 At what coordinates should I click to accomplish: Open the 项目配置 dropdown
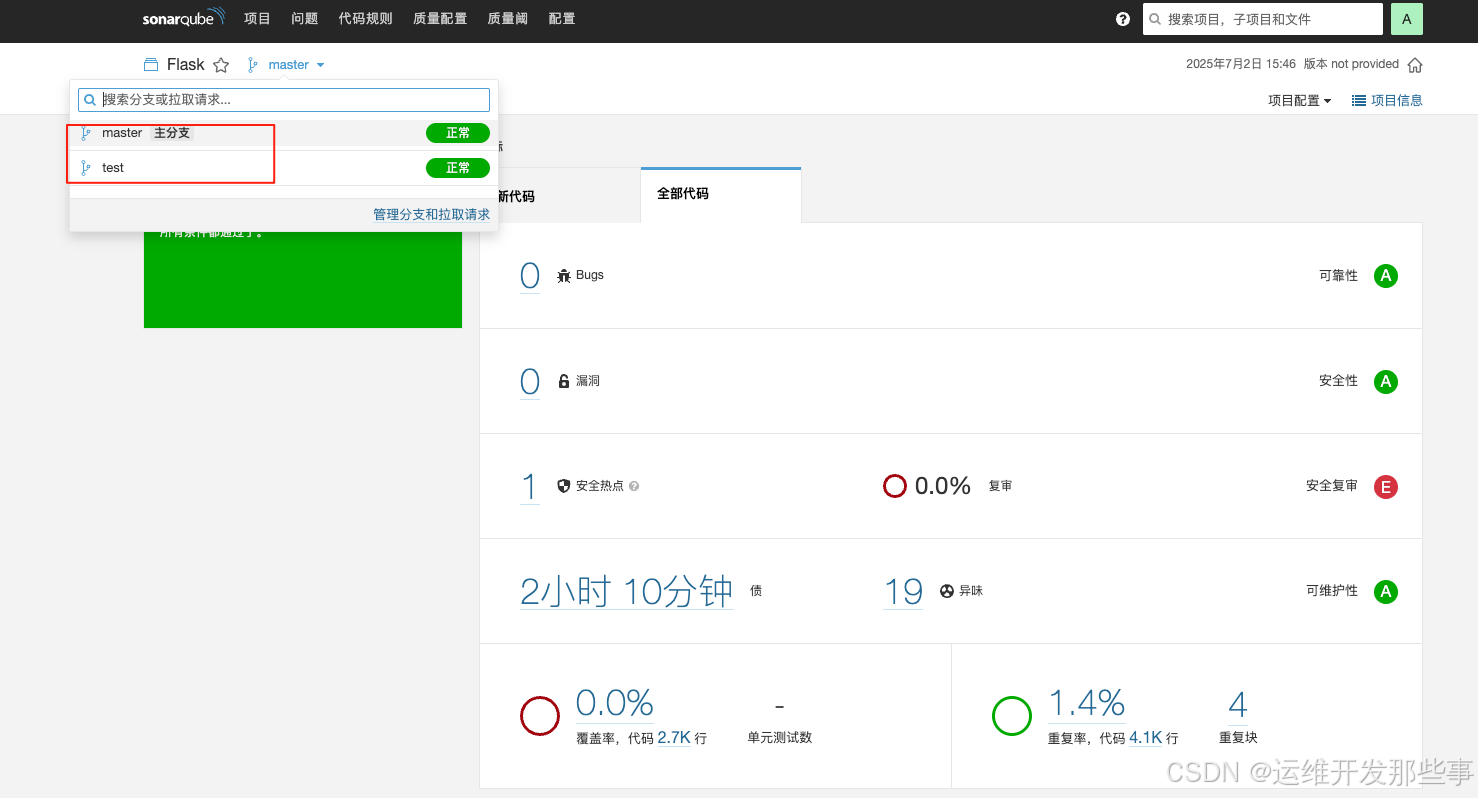pyautogui.click(x=1300, y=100)
